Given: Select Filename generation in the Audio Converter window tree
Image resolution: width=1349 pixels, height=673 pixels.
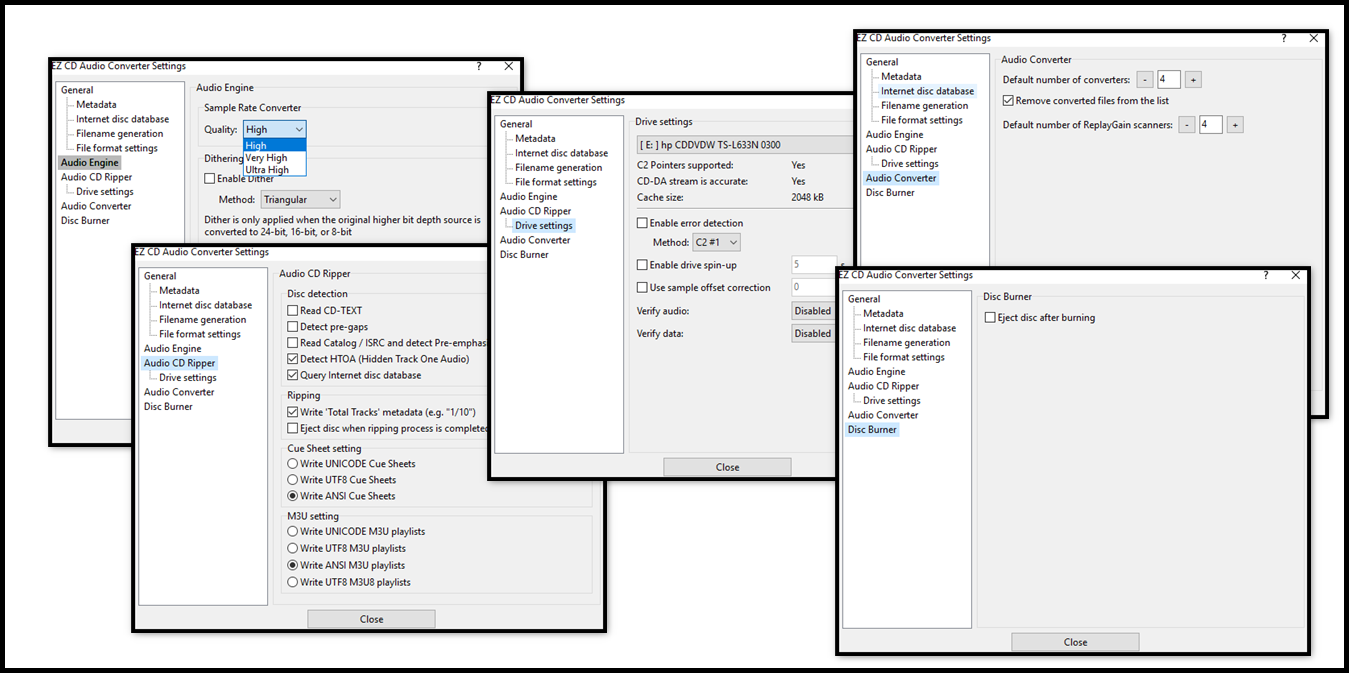Looking at the screenshot, I should 925,105.
